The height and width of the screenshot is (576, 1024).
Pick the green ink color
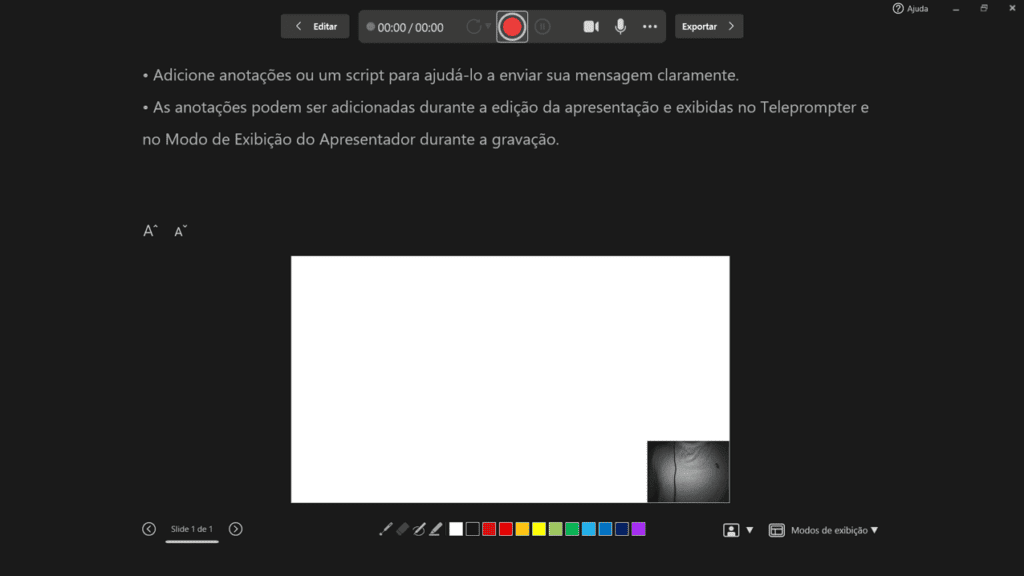click(x=572, y=529)
